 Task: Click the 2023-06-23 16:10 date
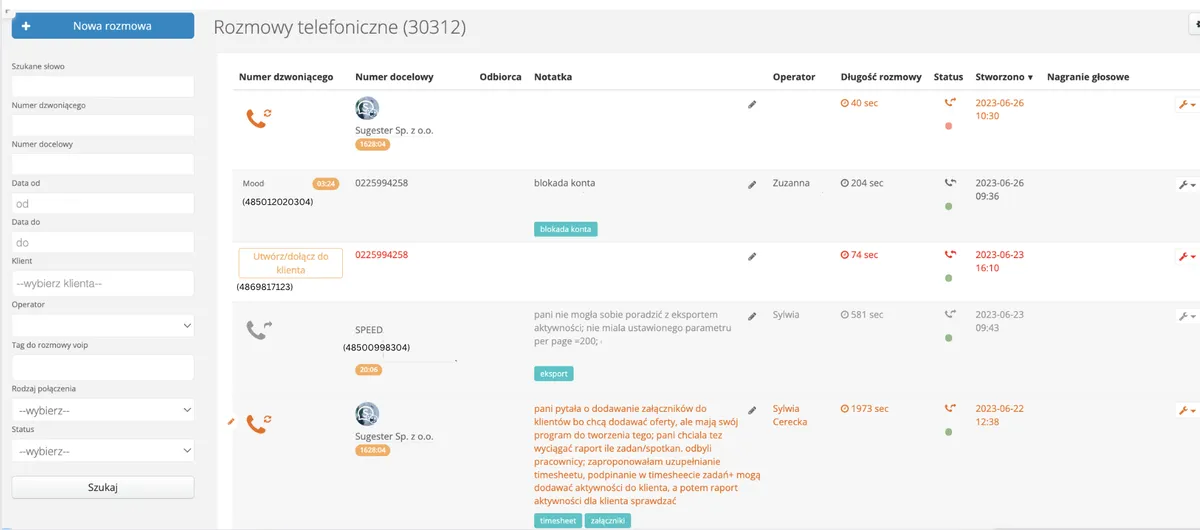pyautogui.click(x=1000, y=261)
